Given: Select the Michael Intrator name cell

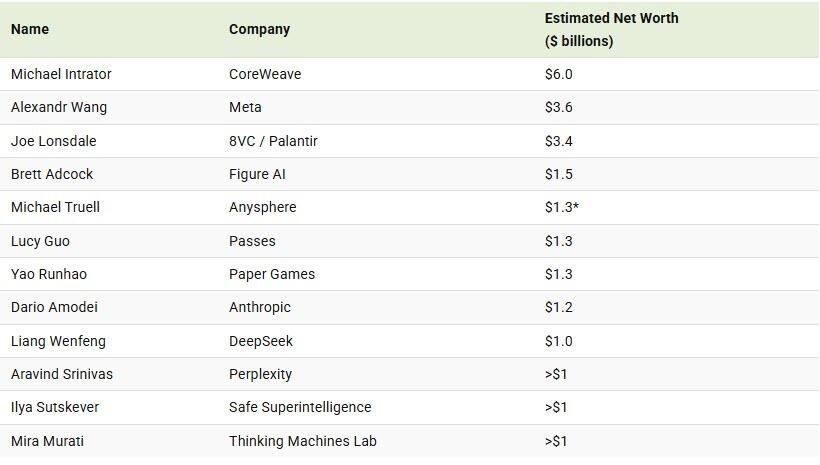Looking at the screenshot, I should (61, 74).
